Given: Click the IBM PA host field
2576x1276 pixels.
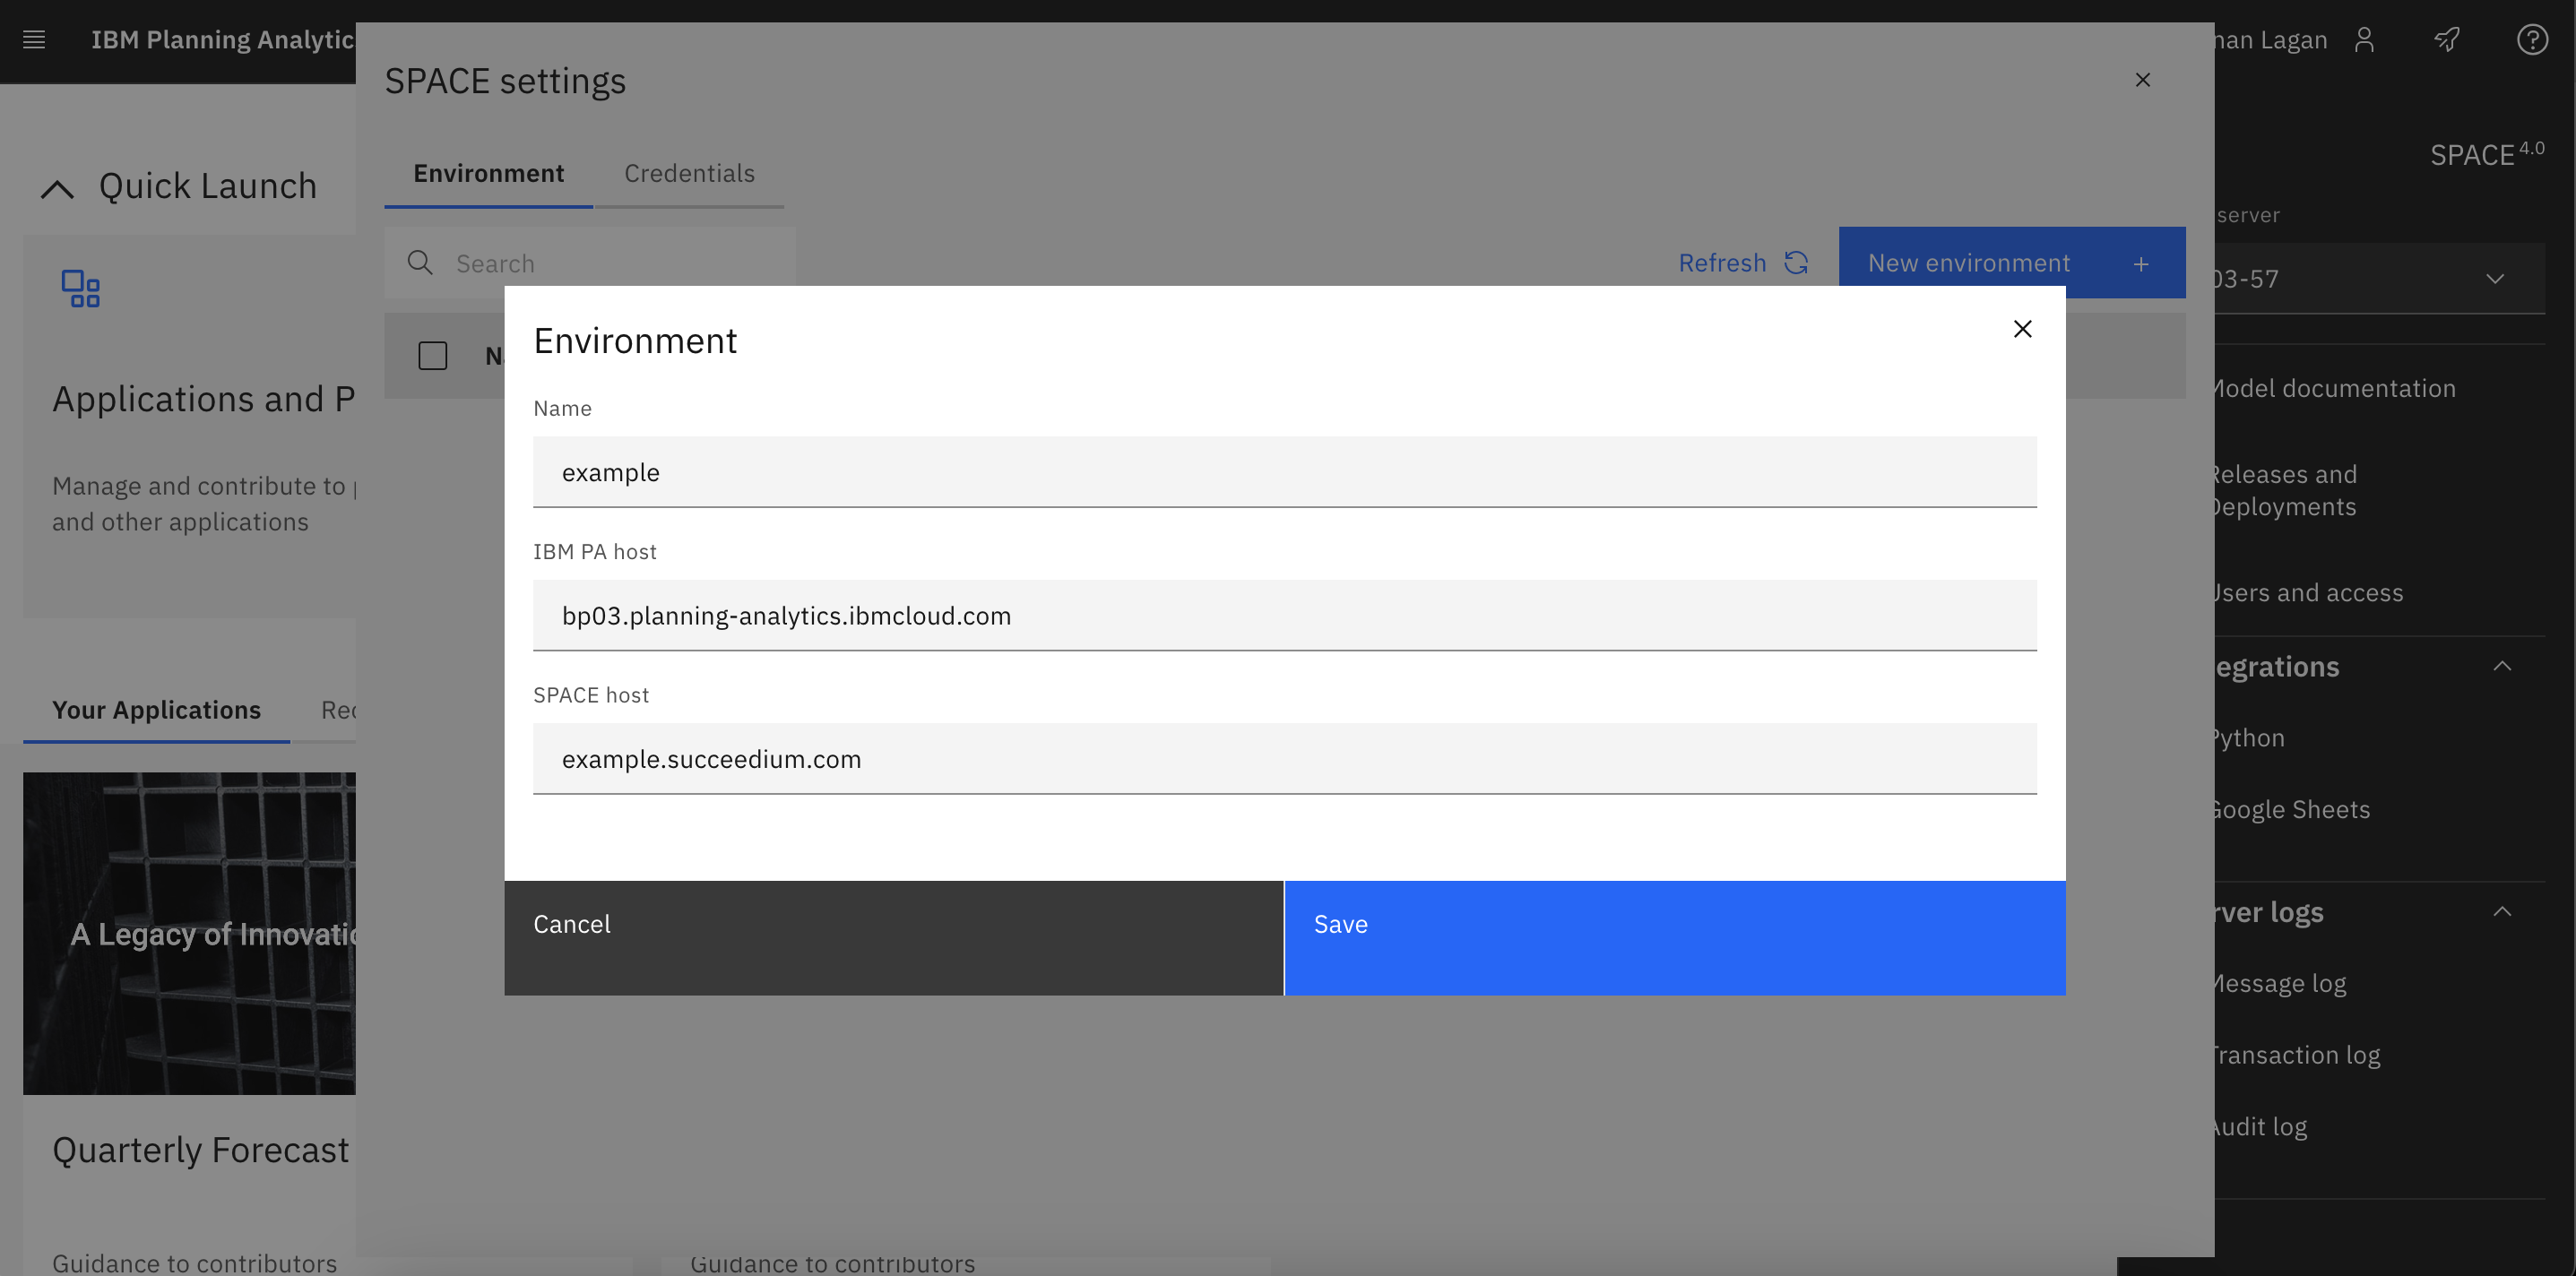Looking at the screenshot, I should pyautogui.click(x=1284, y=615).
